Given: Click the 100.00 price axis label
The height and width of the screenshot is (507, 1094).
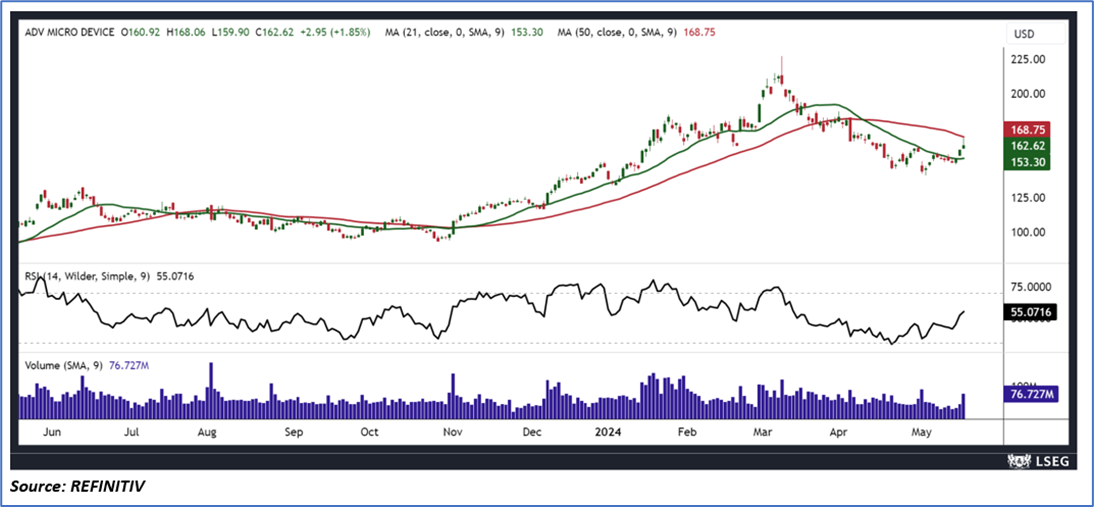Looking at the screenshot, I should tap(1028, 233).
